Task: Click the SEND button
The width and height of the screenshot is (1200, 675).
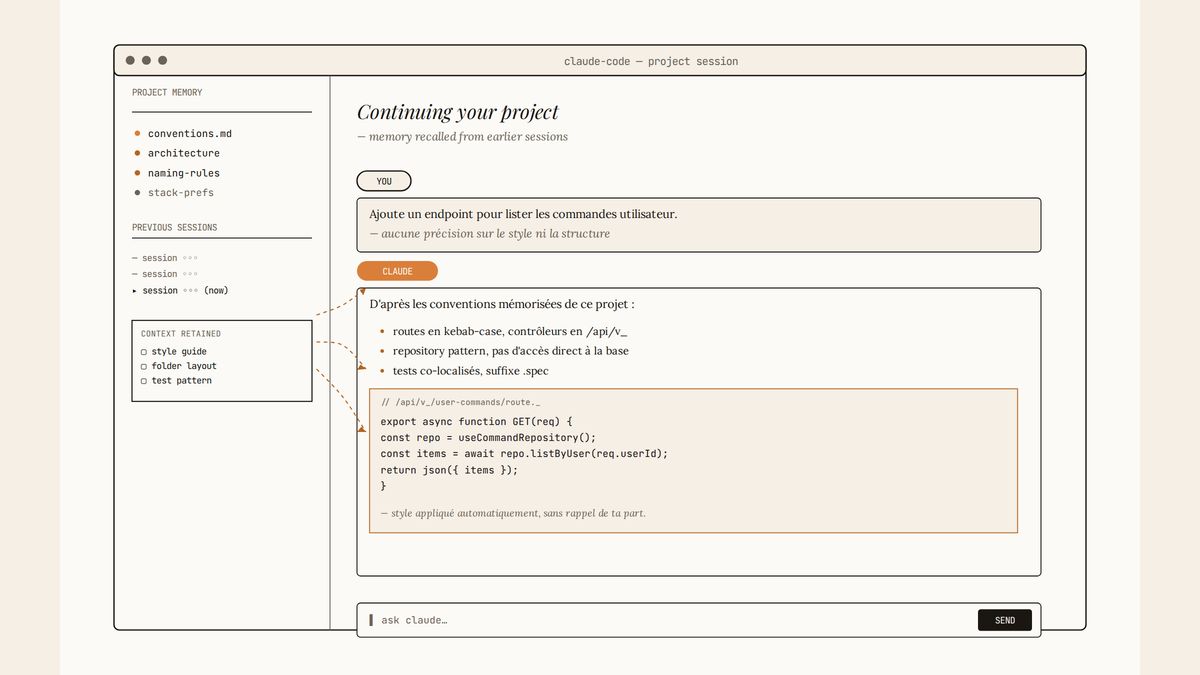Action: coord(1005,620)
